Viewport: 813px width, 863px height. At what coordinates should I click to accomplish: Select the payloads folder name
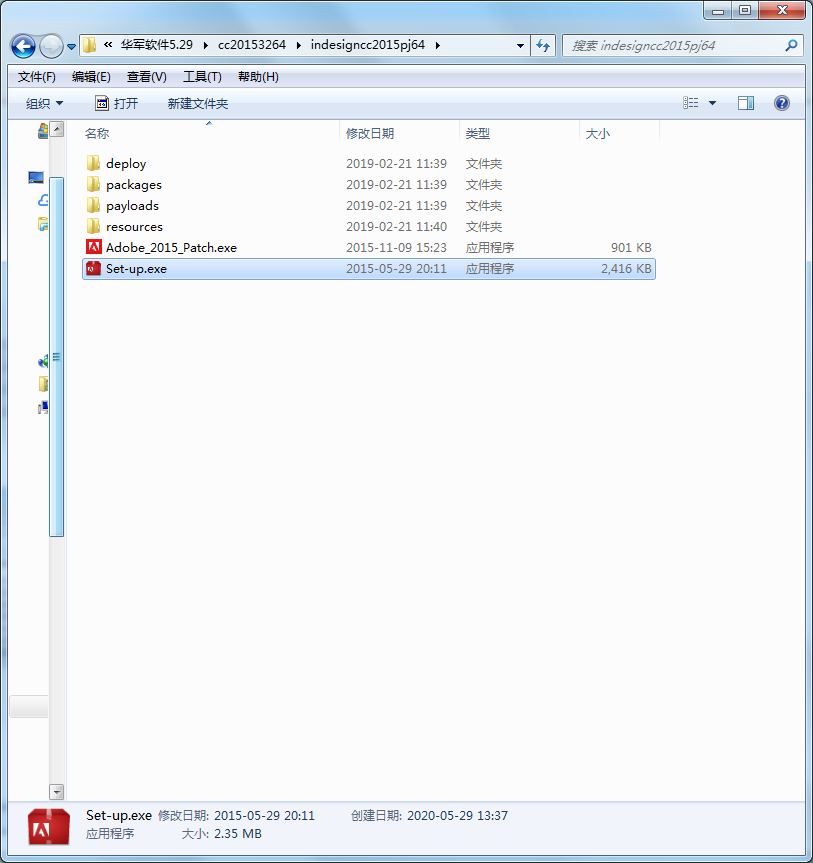tap(132, 206)
